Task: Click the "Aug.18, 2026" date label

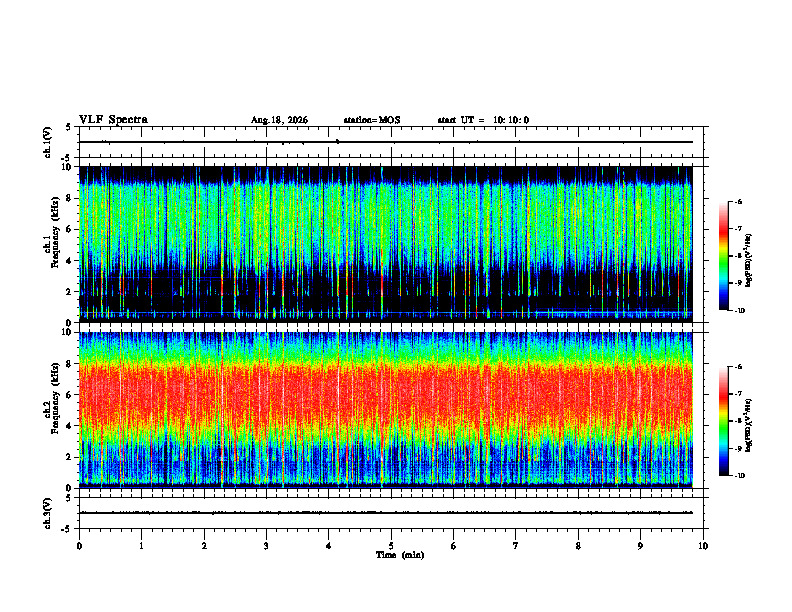Action: 279,120
